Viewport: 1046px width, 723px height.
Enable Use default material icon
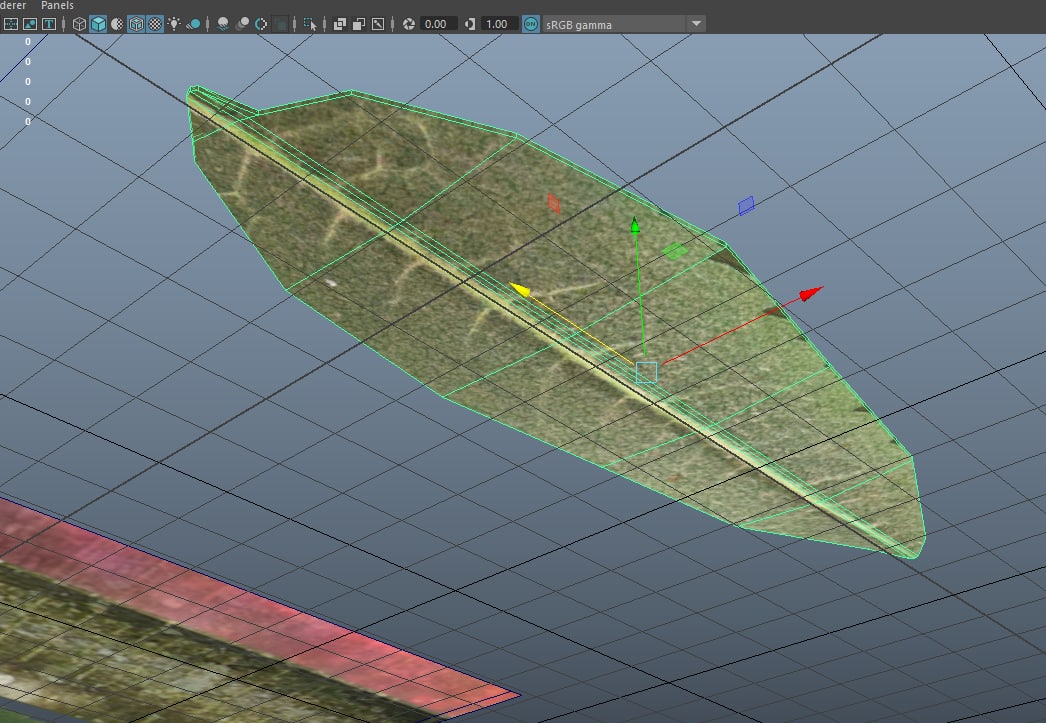pos(117,24)
